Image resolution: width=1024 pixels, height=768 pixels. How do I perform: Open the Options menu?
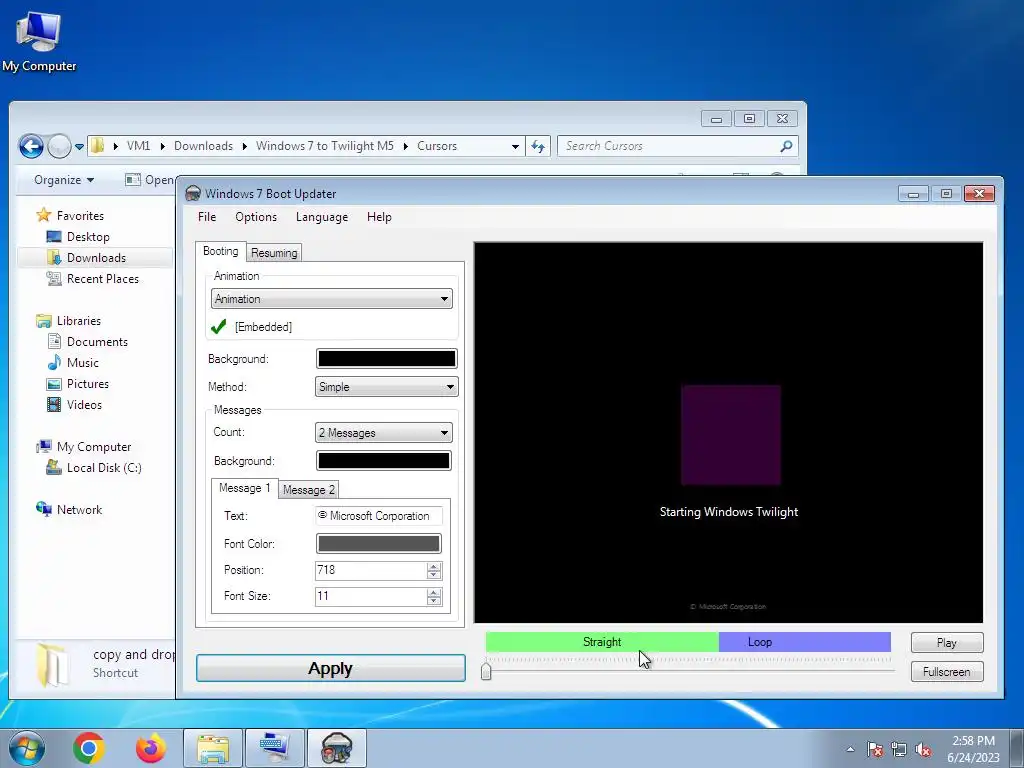pyautogui.click(x=256, y=217)
